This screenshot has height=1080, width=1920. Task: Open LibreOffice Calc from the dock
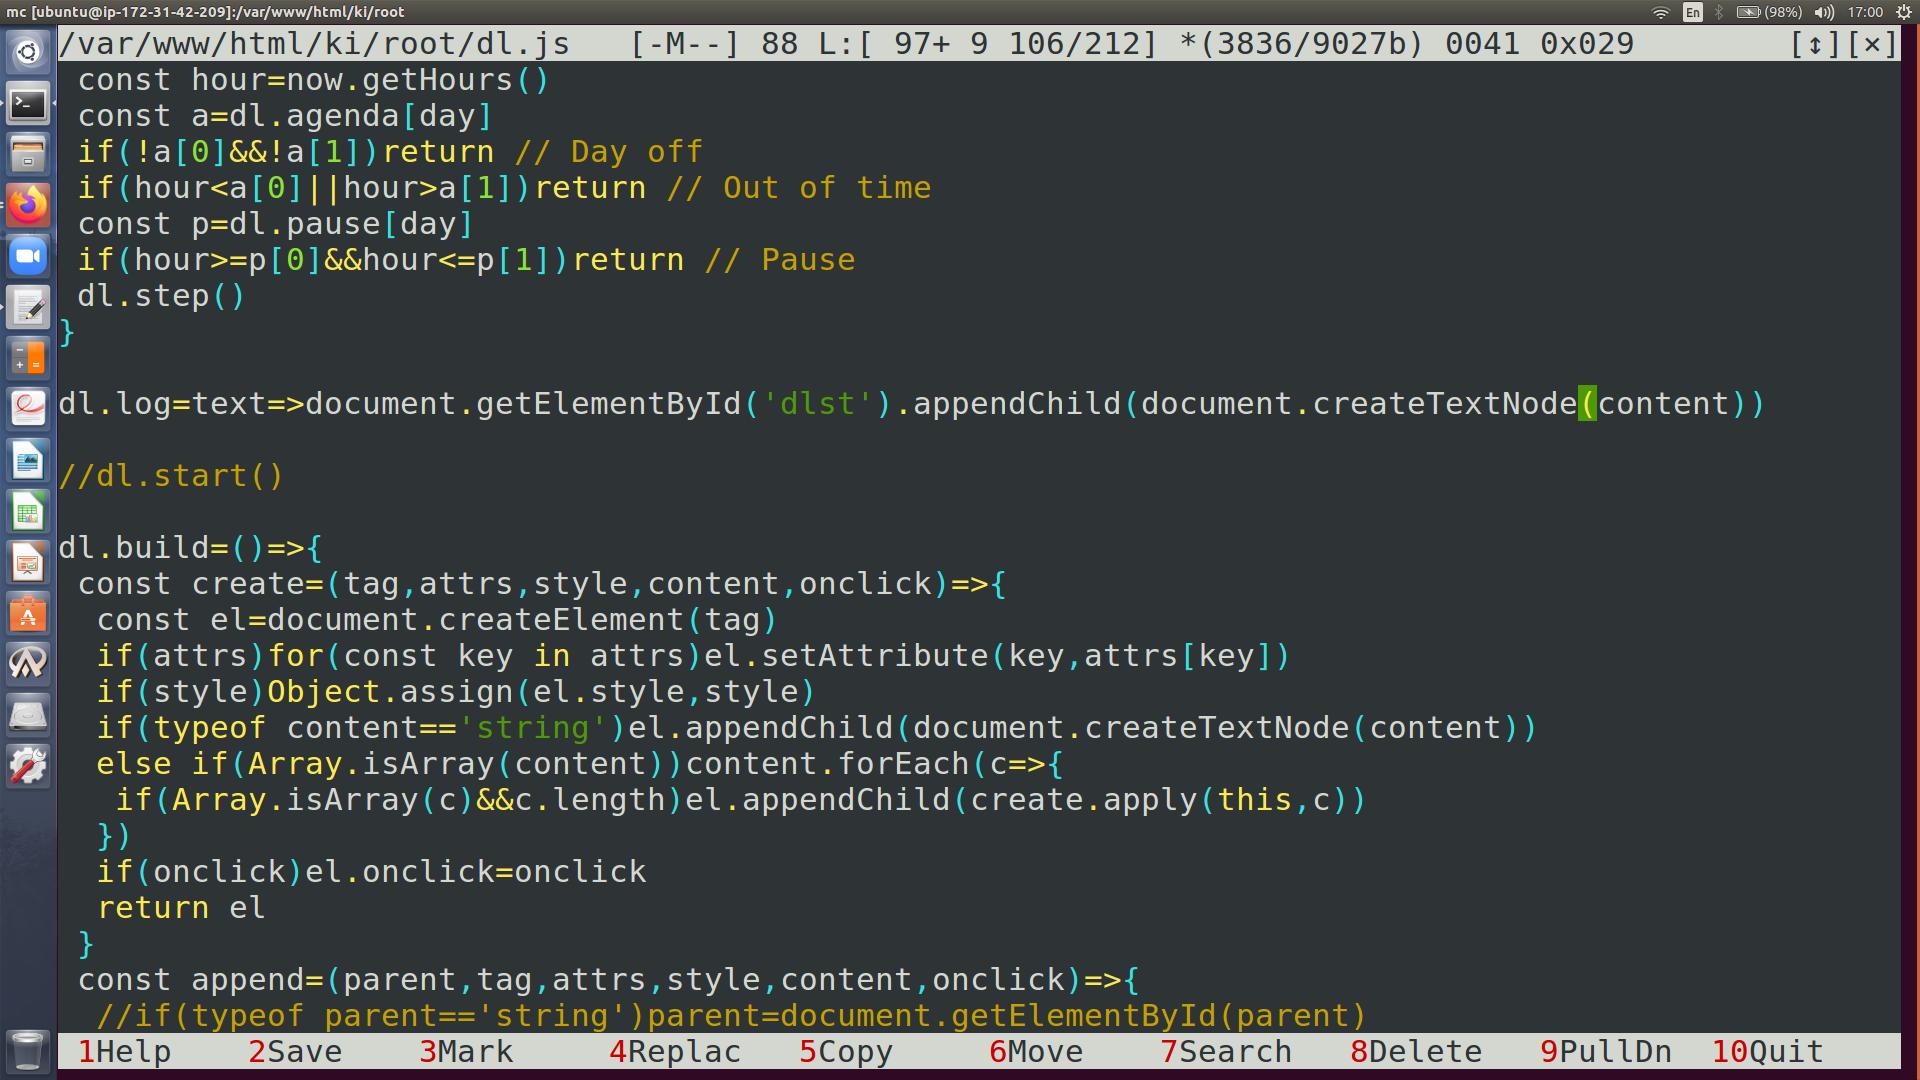point(28,513)
